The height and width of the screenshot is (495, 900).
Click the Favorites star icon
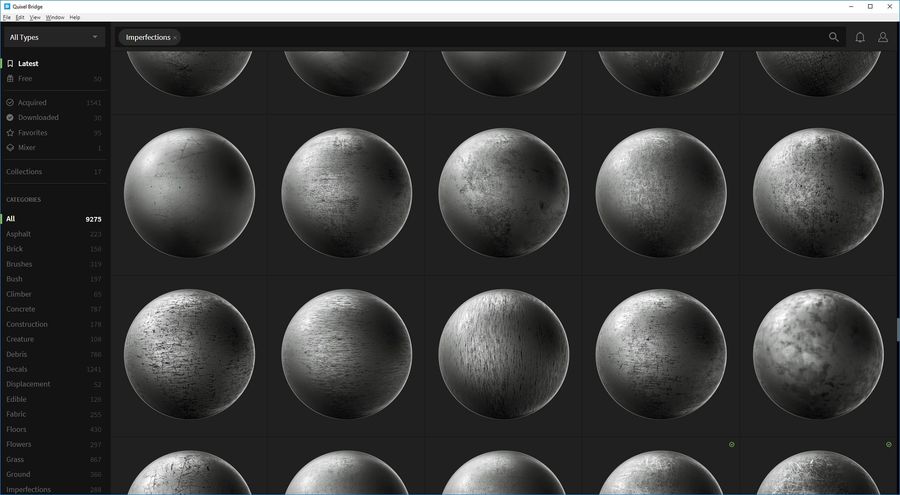(10, 133)
